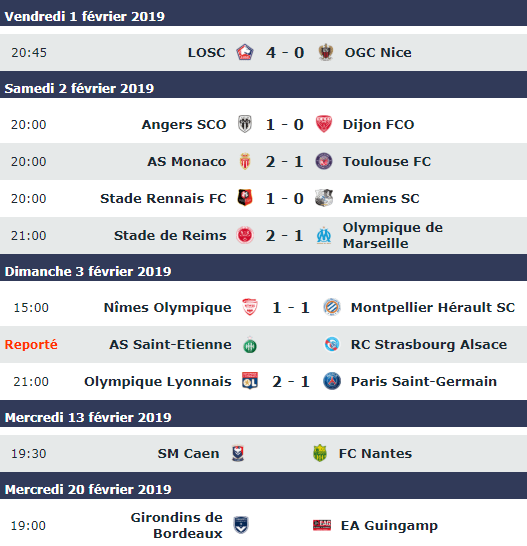Open the Toulouse FC team link
Image resolution: width=527 pixels, height=546 pixels.
click(x=387, y=162)
